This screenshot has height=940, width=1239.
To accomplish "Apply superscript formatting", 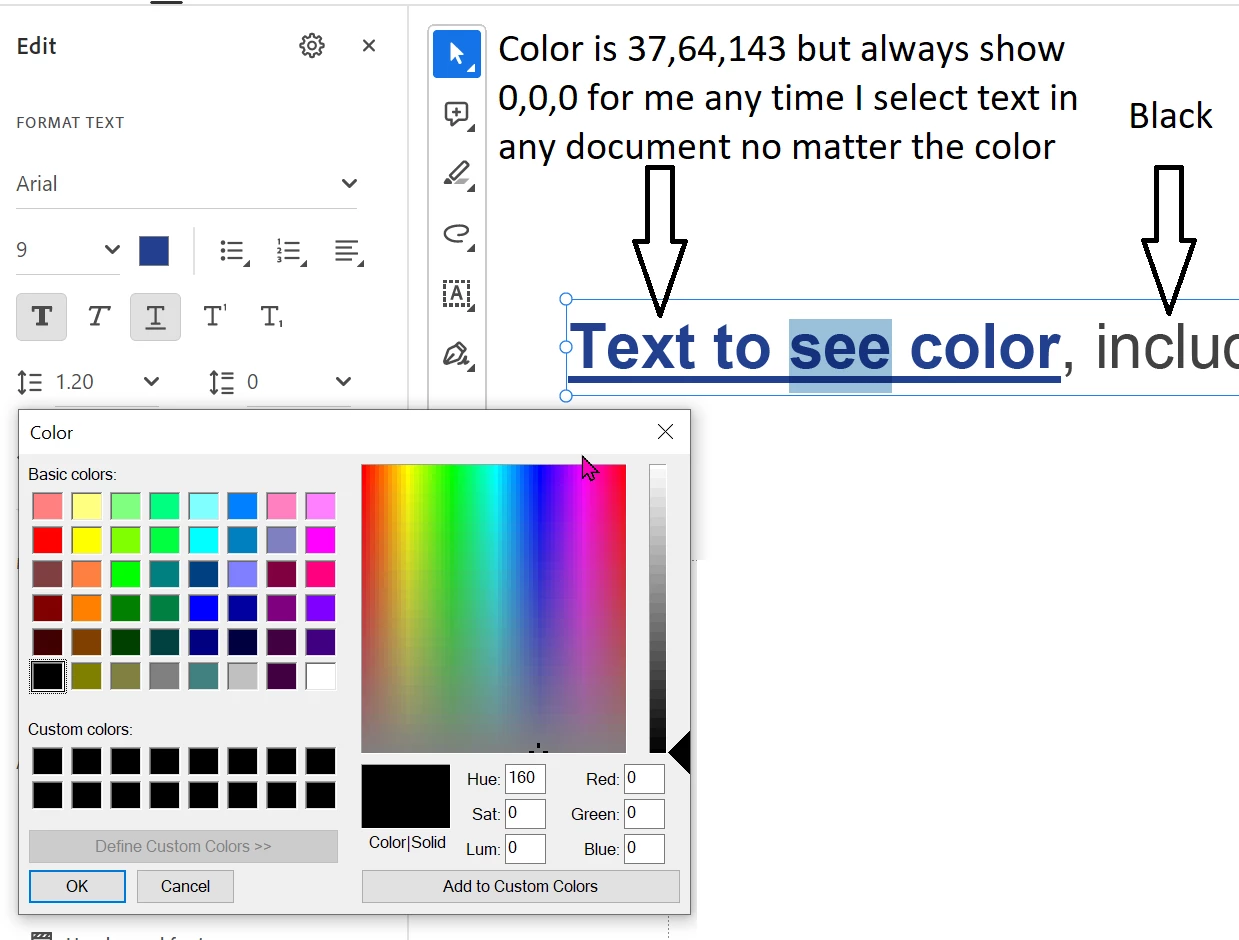I will (214, 317).
